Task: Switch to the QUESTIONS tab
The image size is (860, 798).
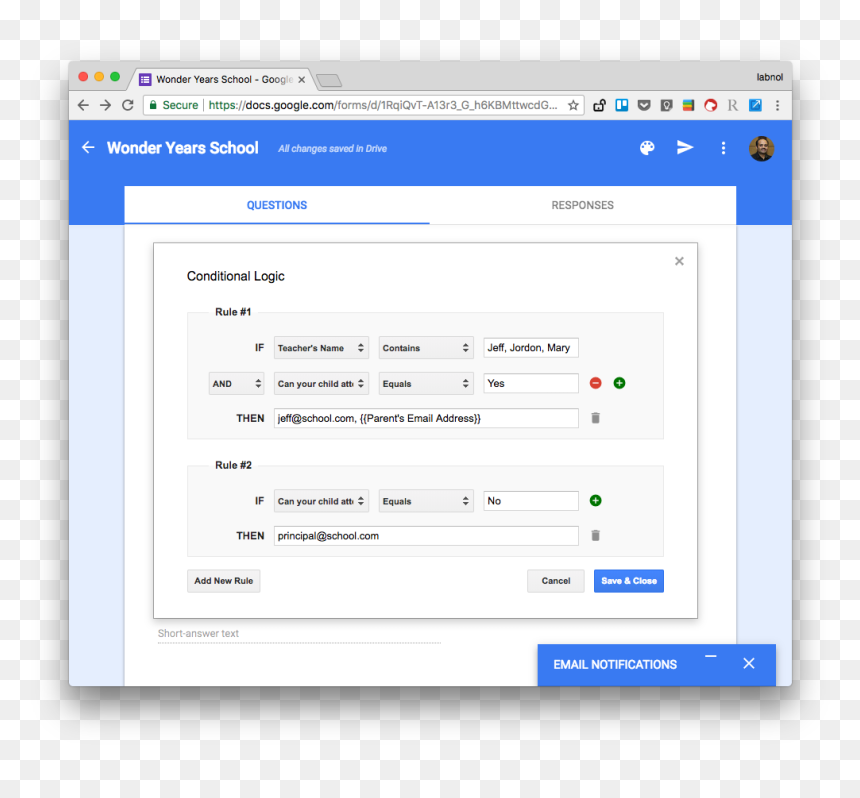Action: (277, 205)
